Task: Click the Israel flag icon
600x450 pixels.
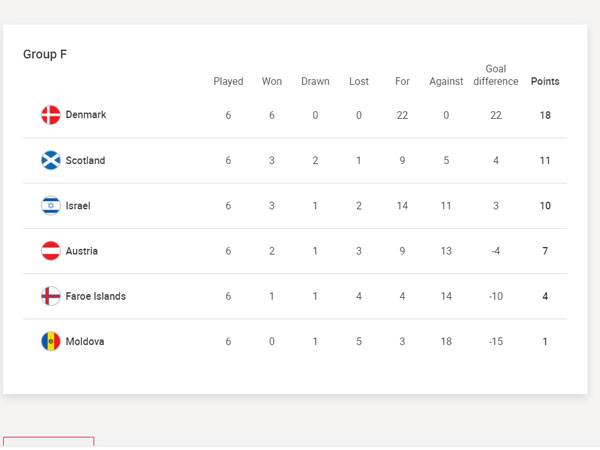Action: 51,205
